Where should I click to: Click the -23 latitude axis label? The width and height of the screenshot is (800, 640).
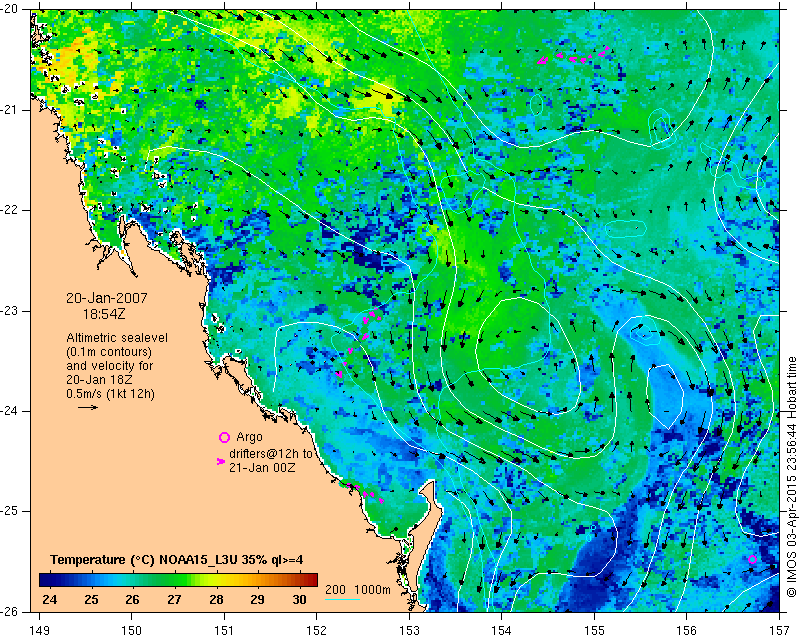coord(10,311)
